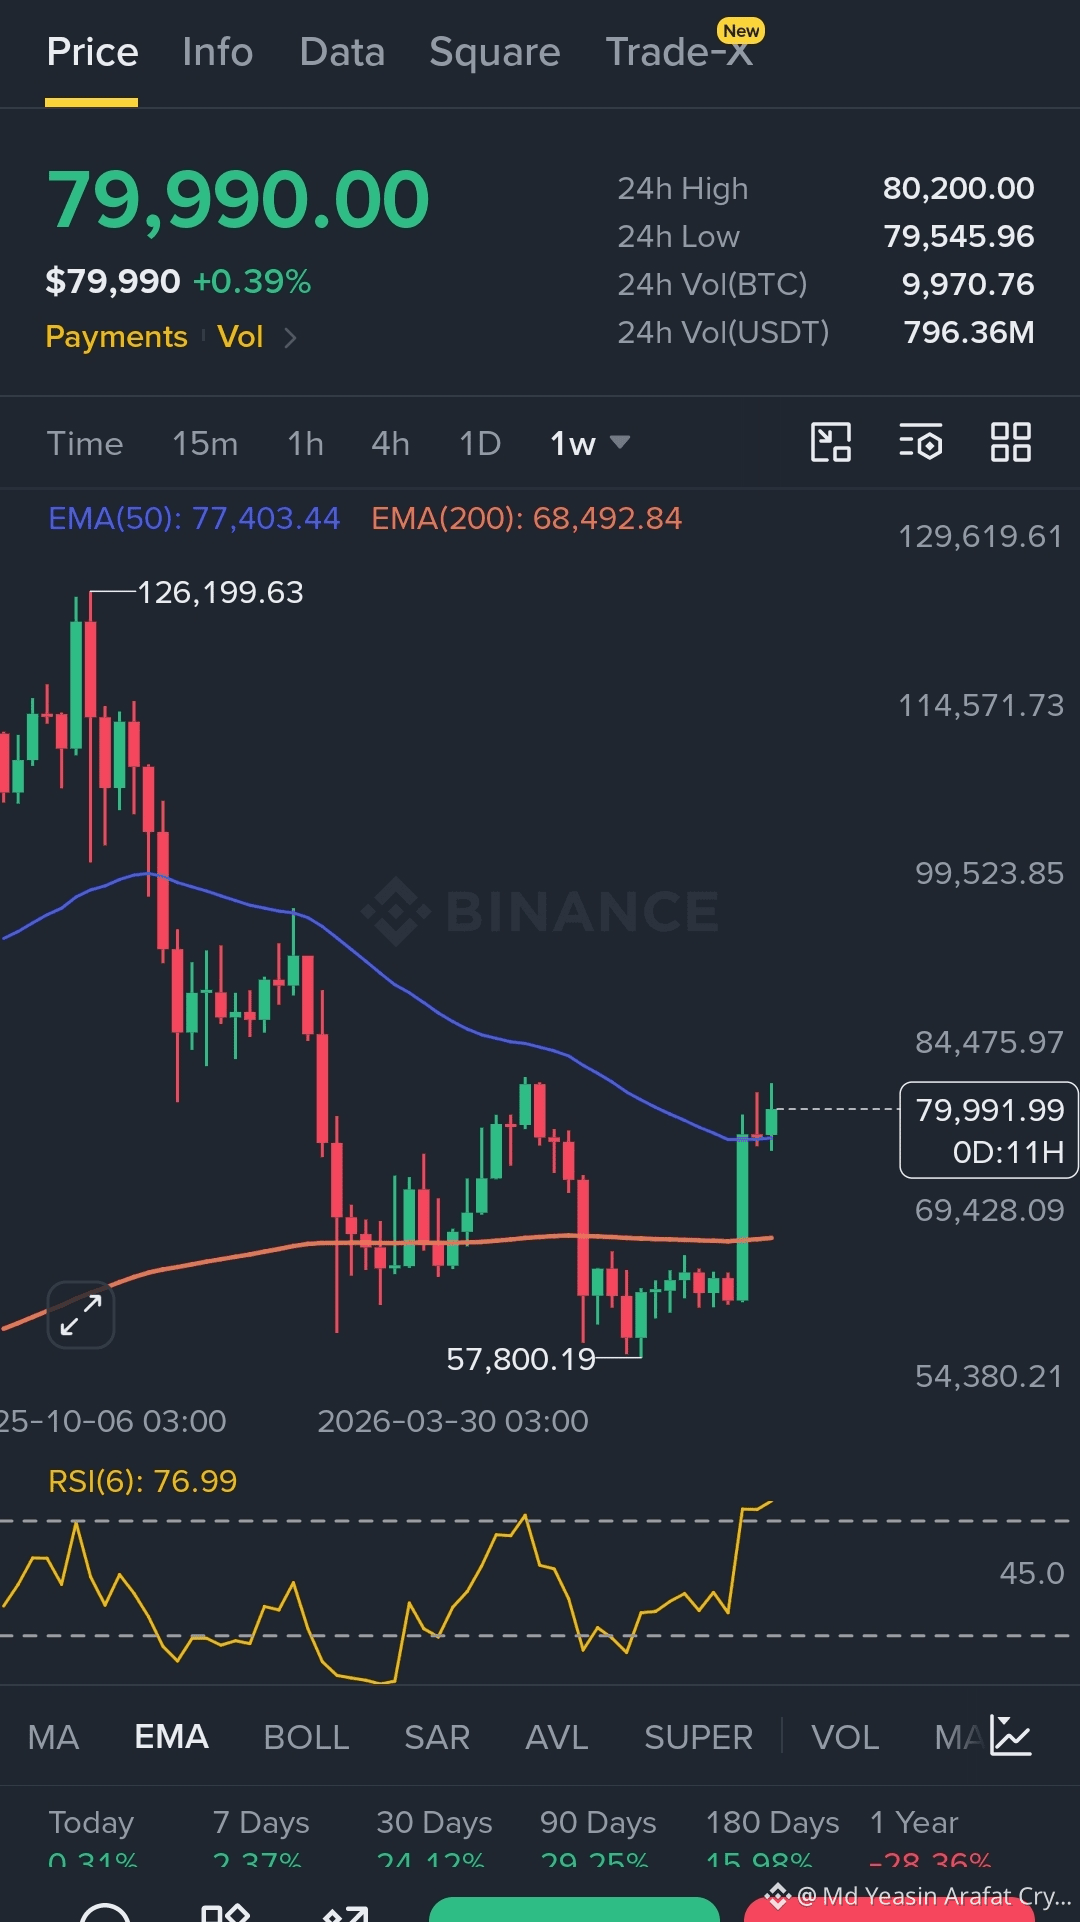Screen dimensions: 1080x1922
Task: Select the SAR indicator
Action: [437, 1737]
